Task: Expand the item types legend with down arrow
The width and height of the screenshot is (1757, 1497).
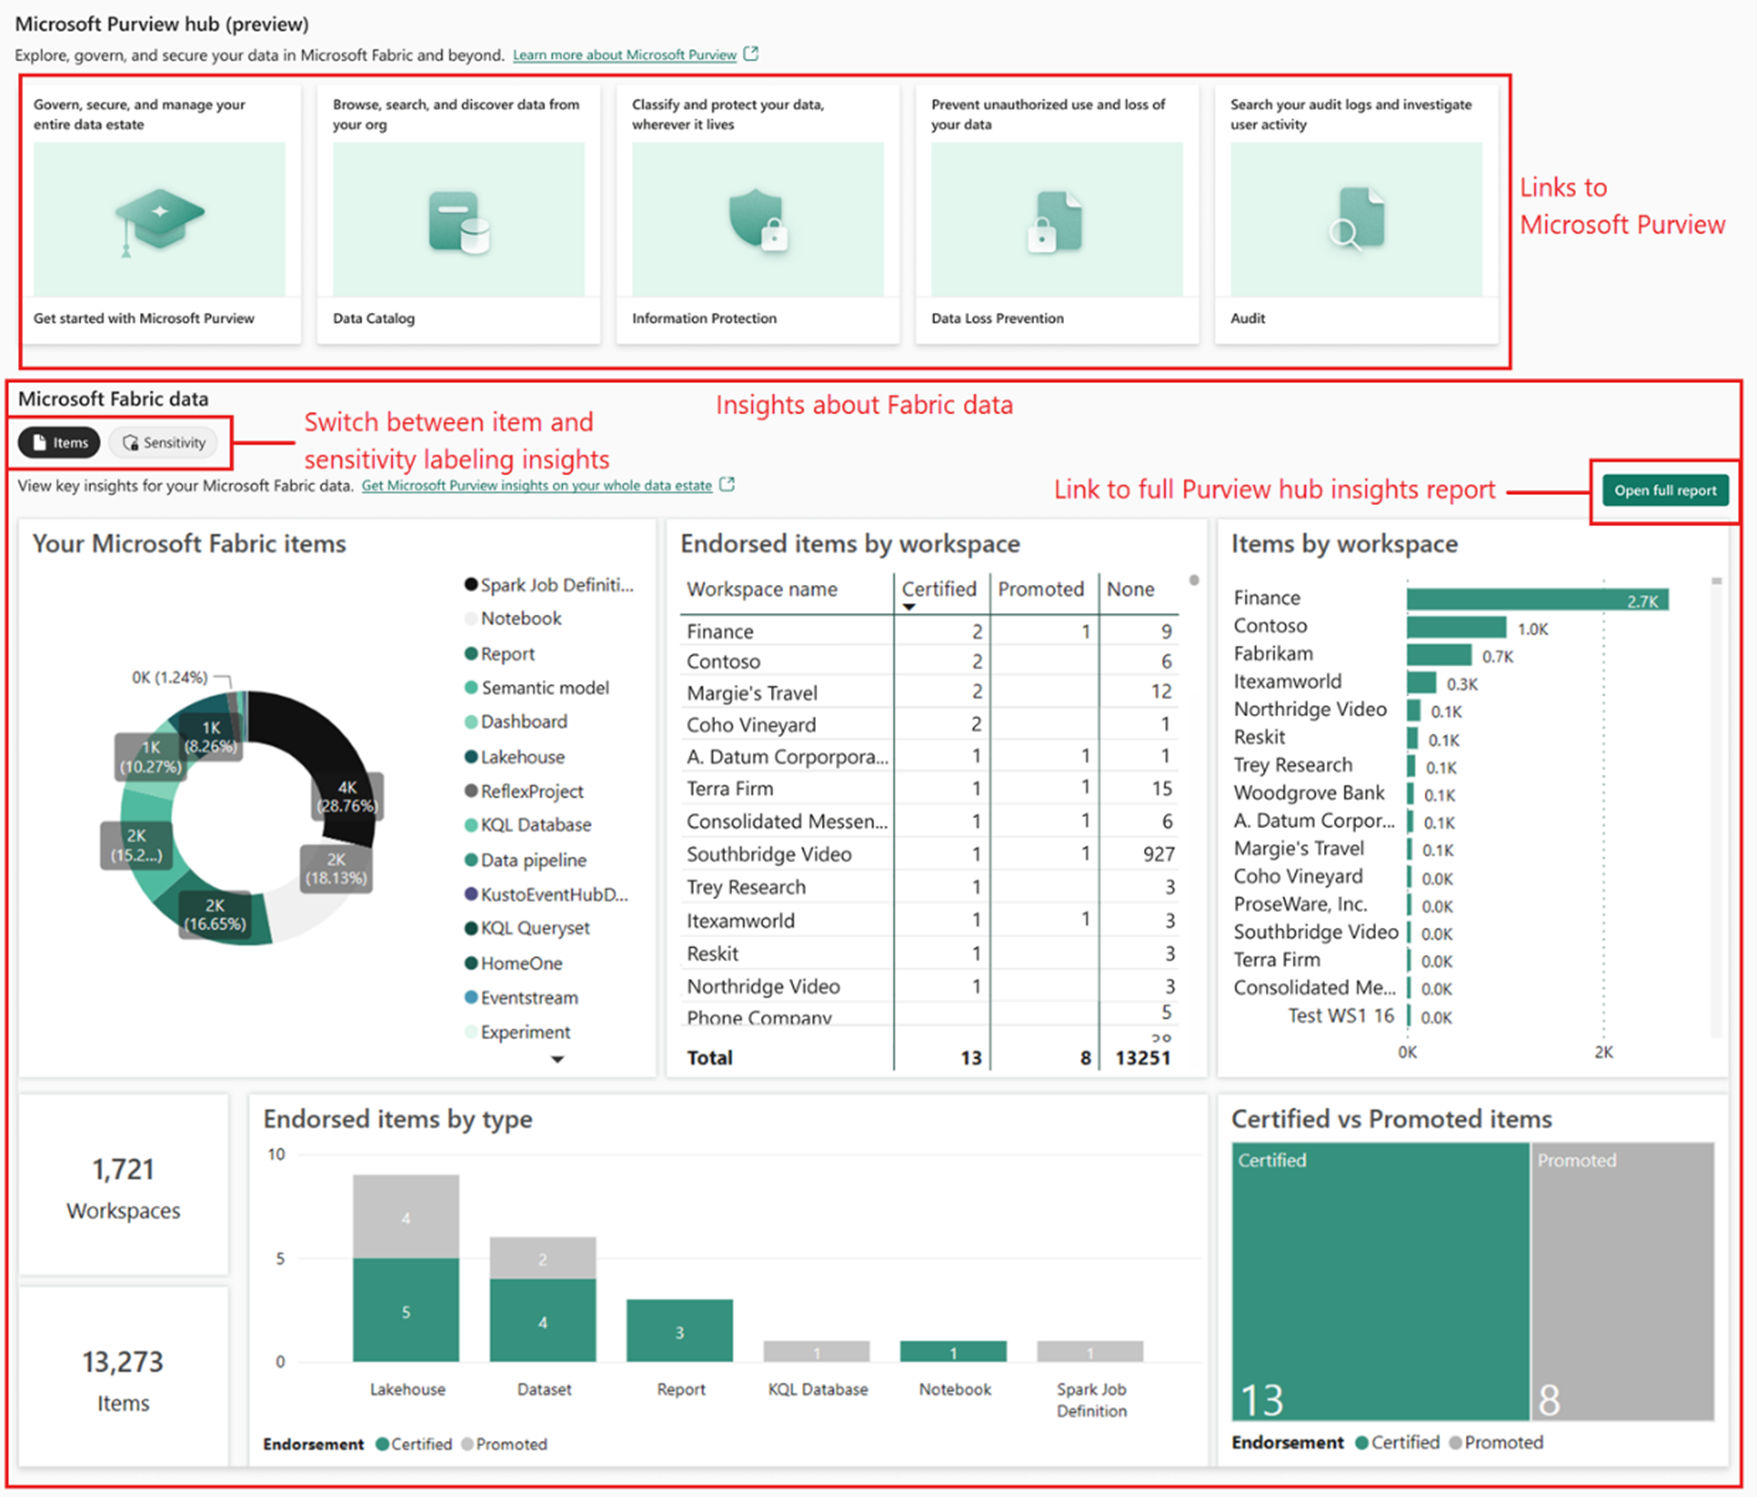Action: 558,1059
